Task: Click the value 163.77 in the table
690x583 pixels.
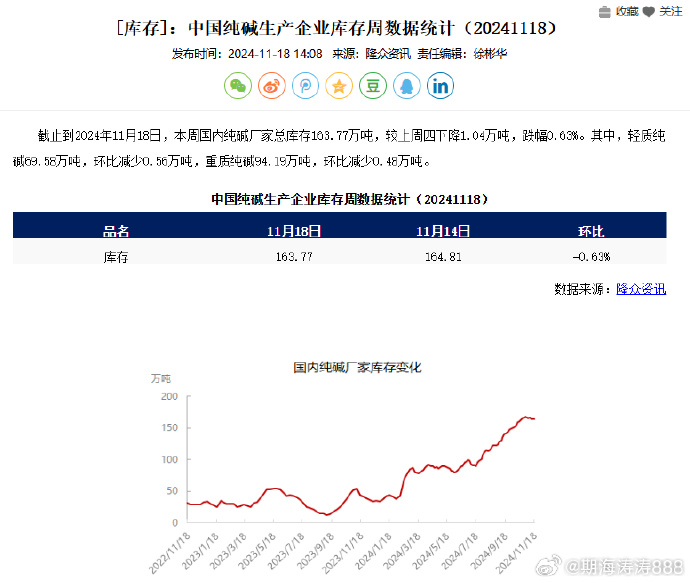Action: [294, 257]
